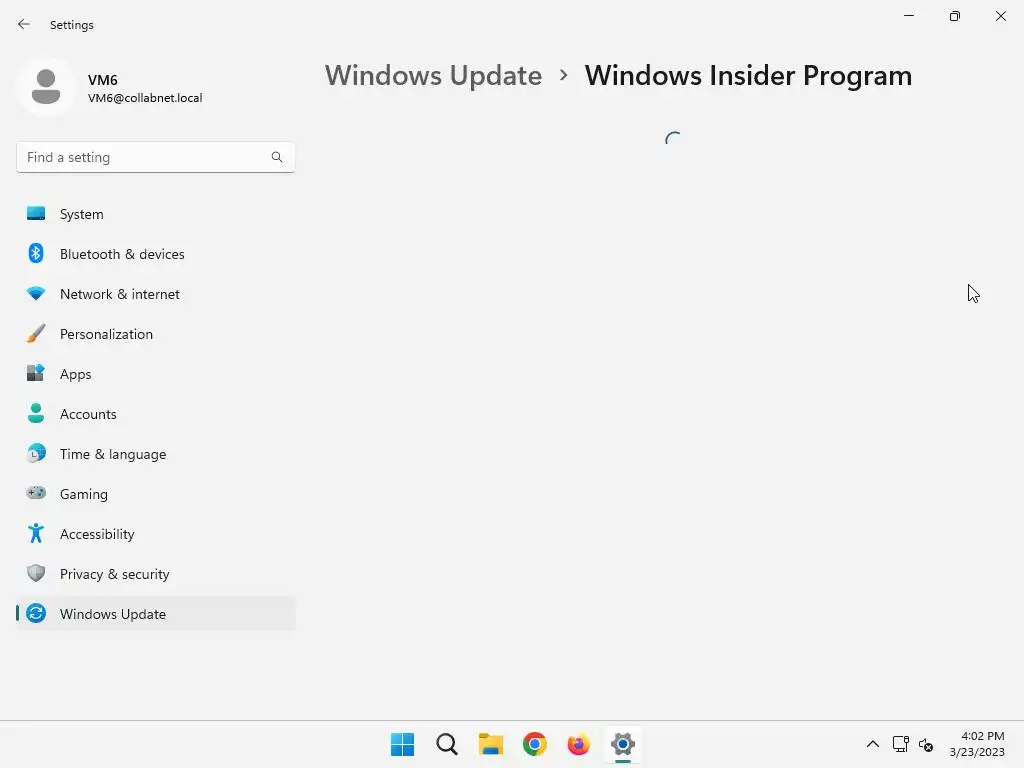Click the Windows Update sync icon
Viewport: 1024px width, 768px height.
click(x=36, y=613)
